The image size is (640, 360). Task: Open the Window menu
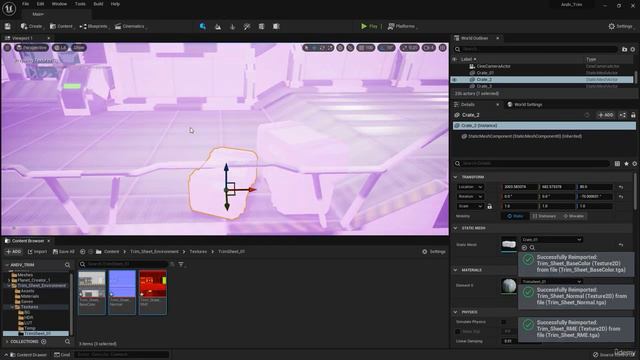click(x=59, y=4)
